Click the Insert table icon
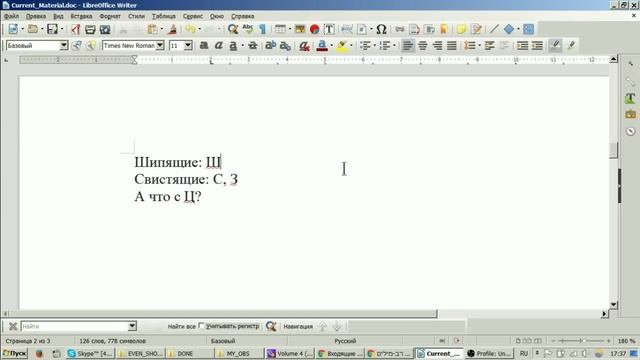 point(280,29)
